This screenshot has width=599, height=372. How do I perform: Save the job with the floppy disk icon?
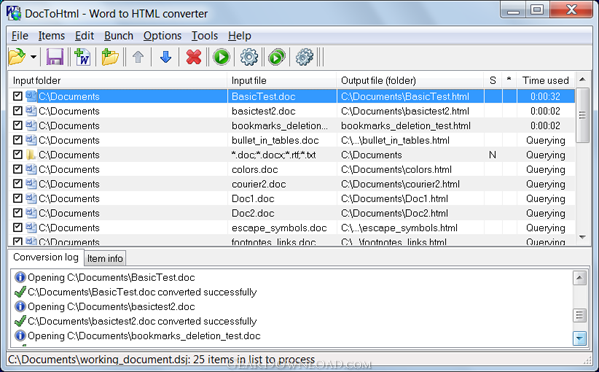[x=55, y=57]
